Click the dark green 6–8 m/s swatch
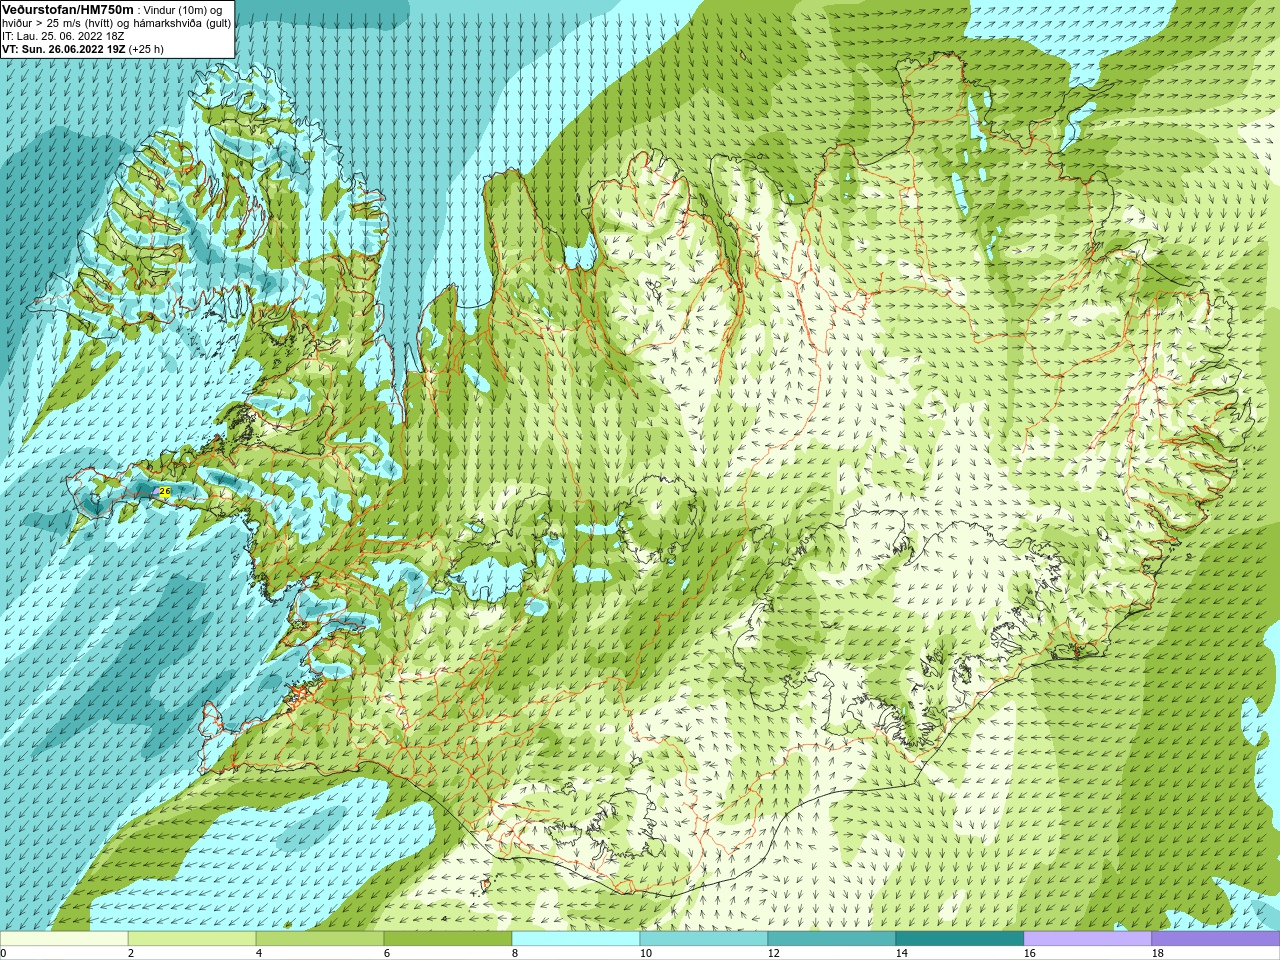This screenshot has height=960, width=1280. [x=448, y=939]
